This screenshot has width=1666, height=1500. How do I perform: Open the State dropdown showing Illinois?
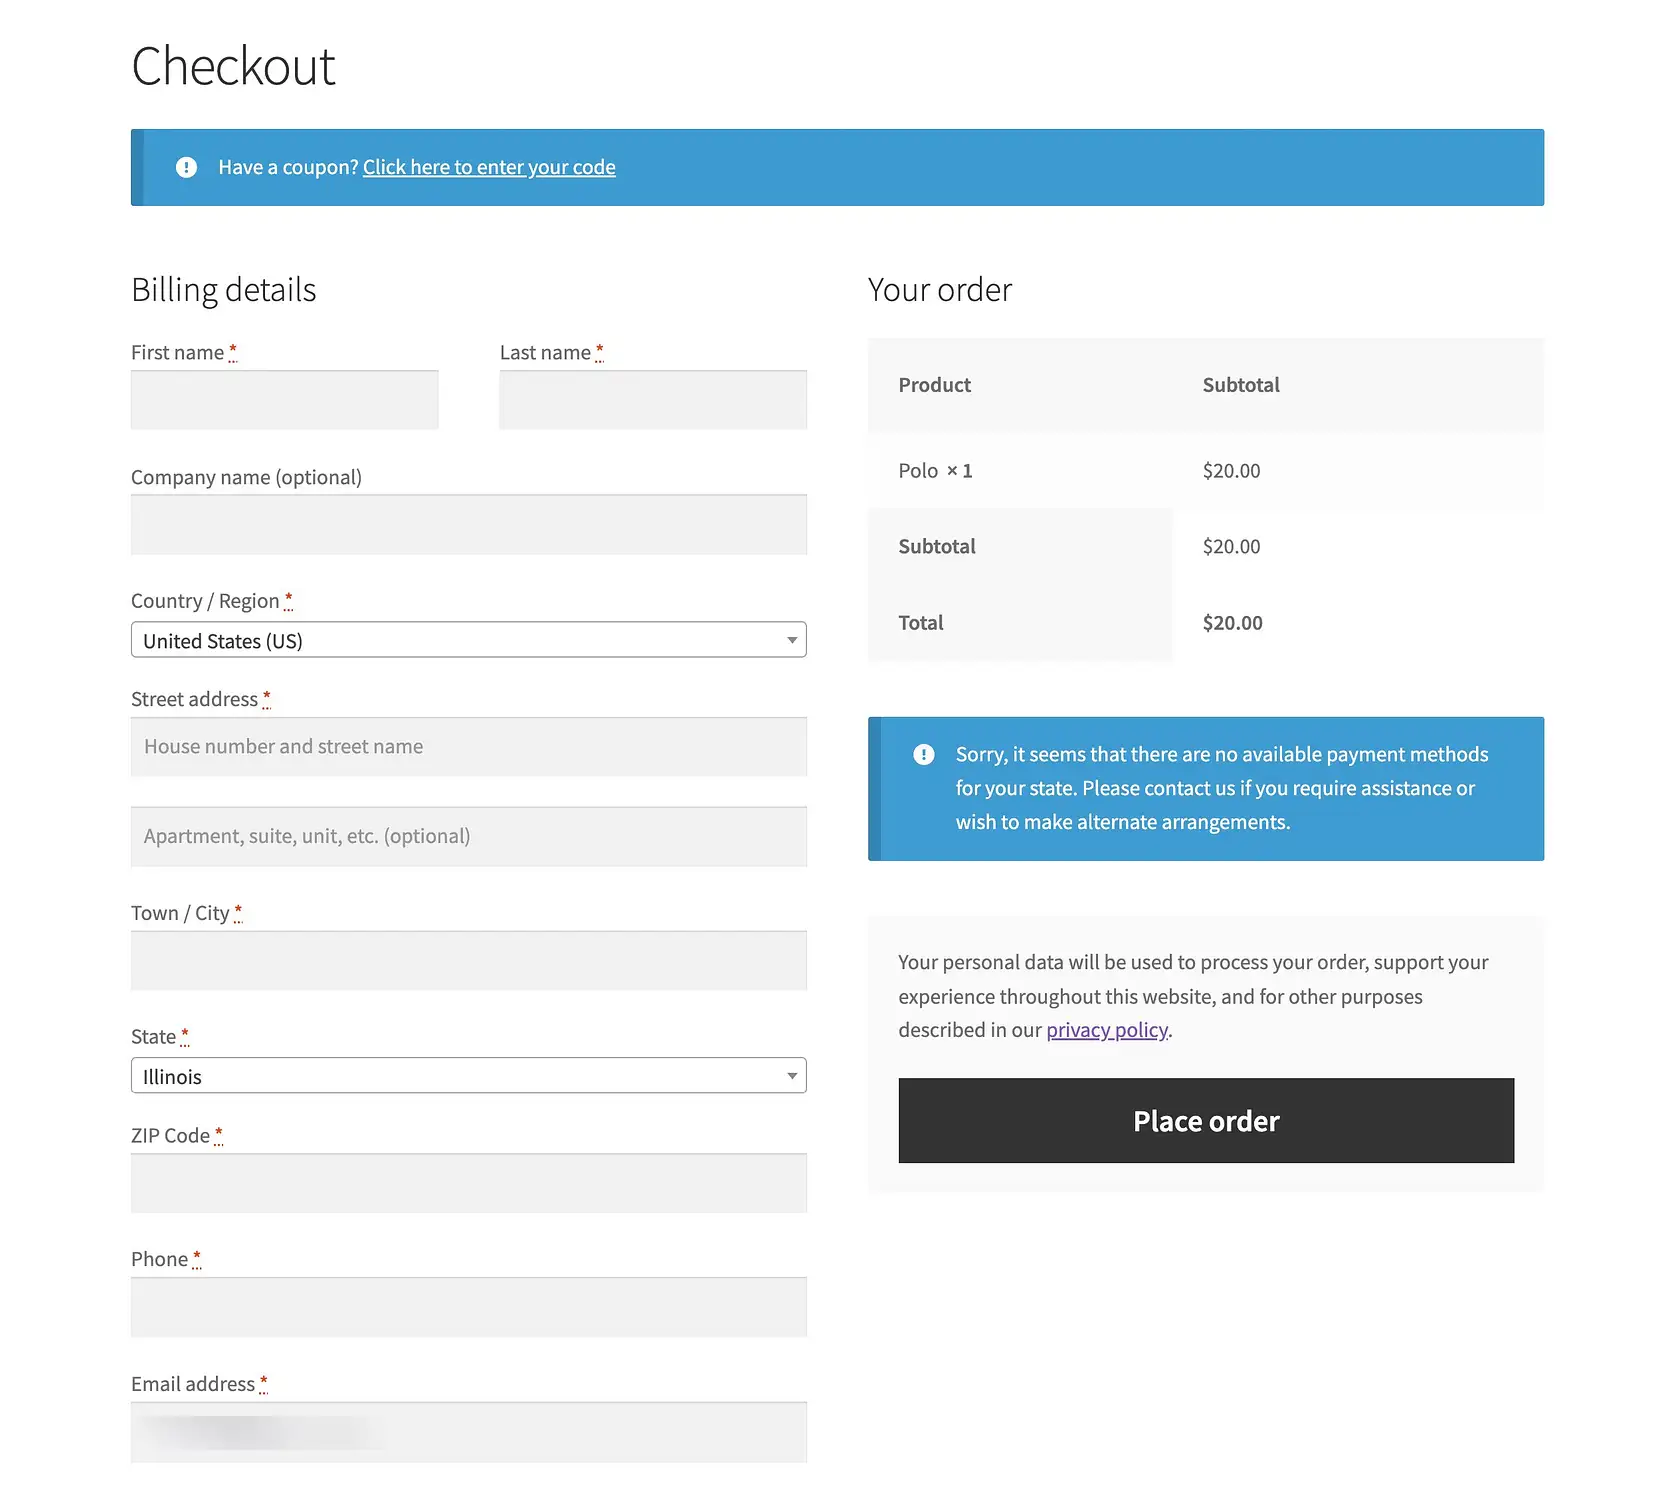(x=467, y=1076)
